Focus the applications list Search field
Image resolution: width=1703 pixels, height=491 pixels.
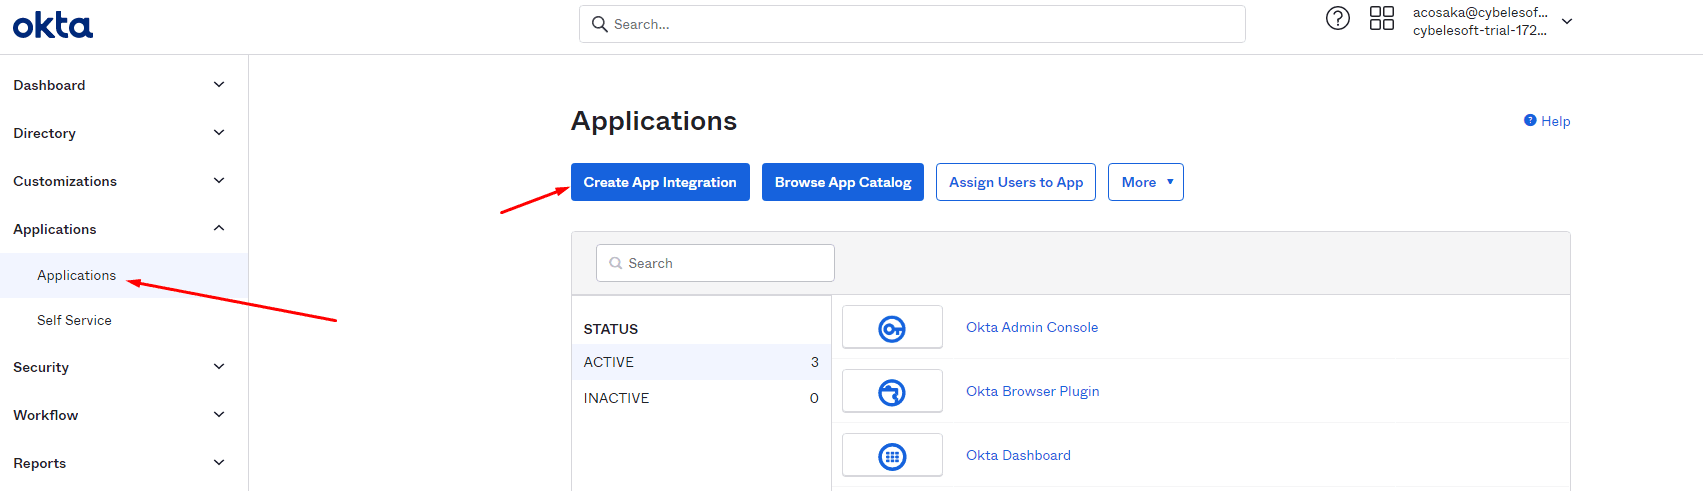click(715, 263)
